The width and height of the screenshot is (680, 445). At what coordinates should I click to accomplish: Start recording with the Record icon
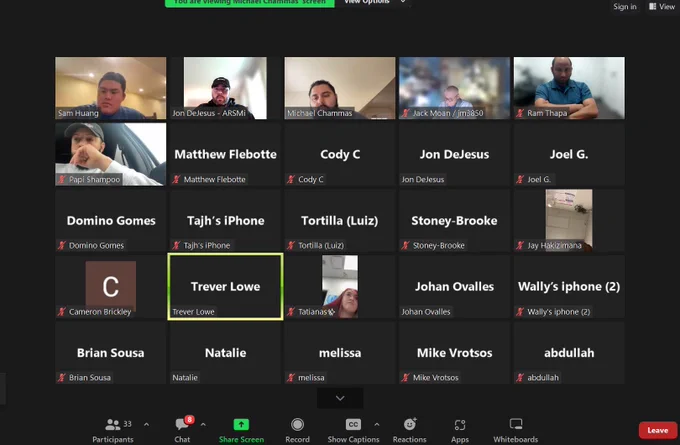pos(298,424)
